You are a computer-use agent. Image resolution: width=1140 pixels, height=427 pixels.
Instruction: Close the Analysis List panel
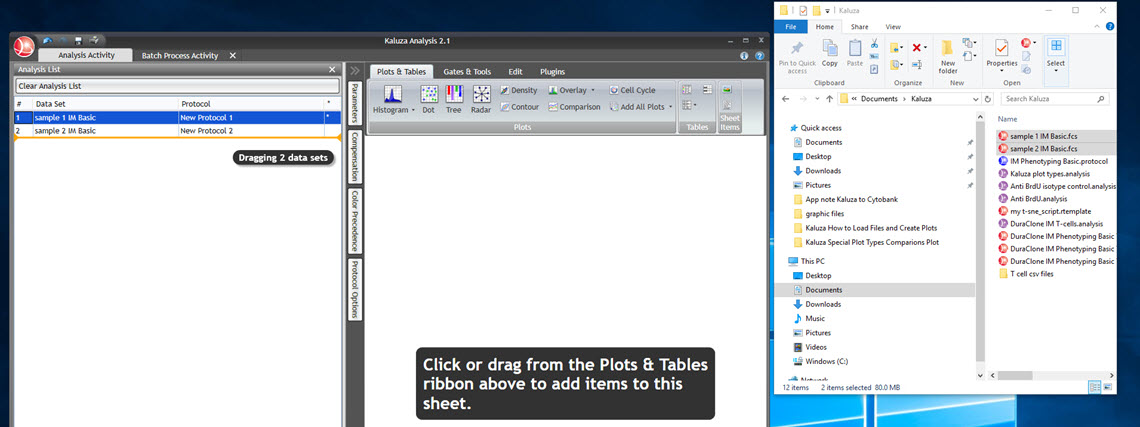point(332,69)
